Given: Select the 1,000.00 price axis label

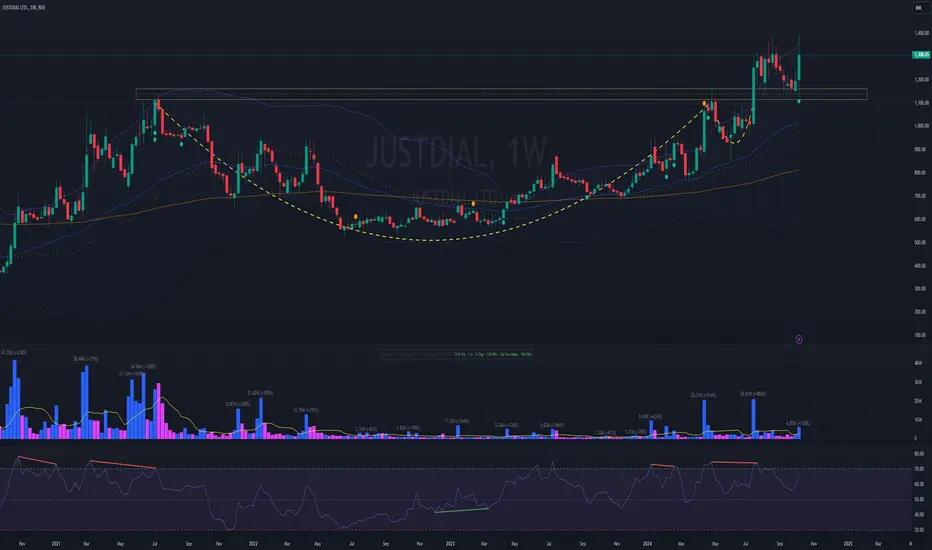Looking at the screenshot, I should click(921, 126).
